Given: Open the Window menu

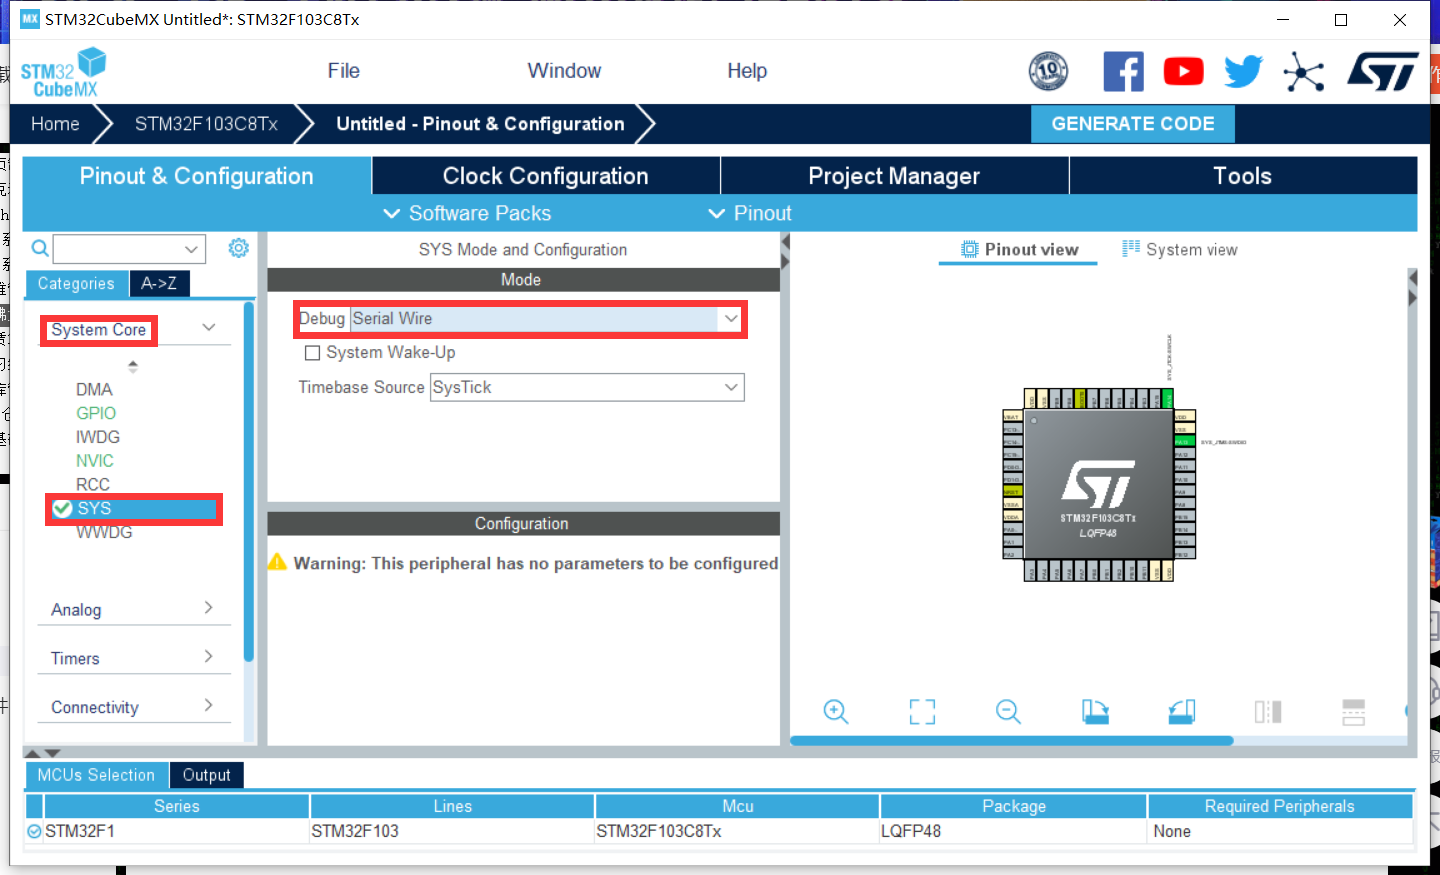Looking at the screenshot, I should point(564,71).
